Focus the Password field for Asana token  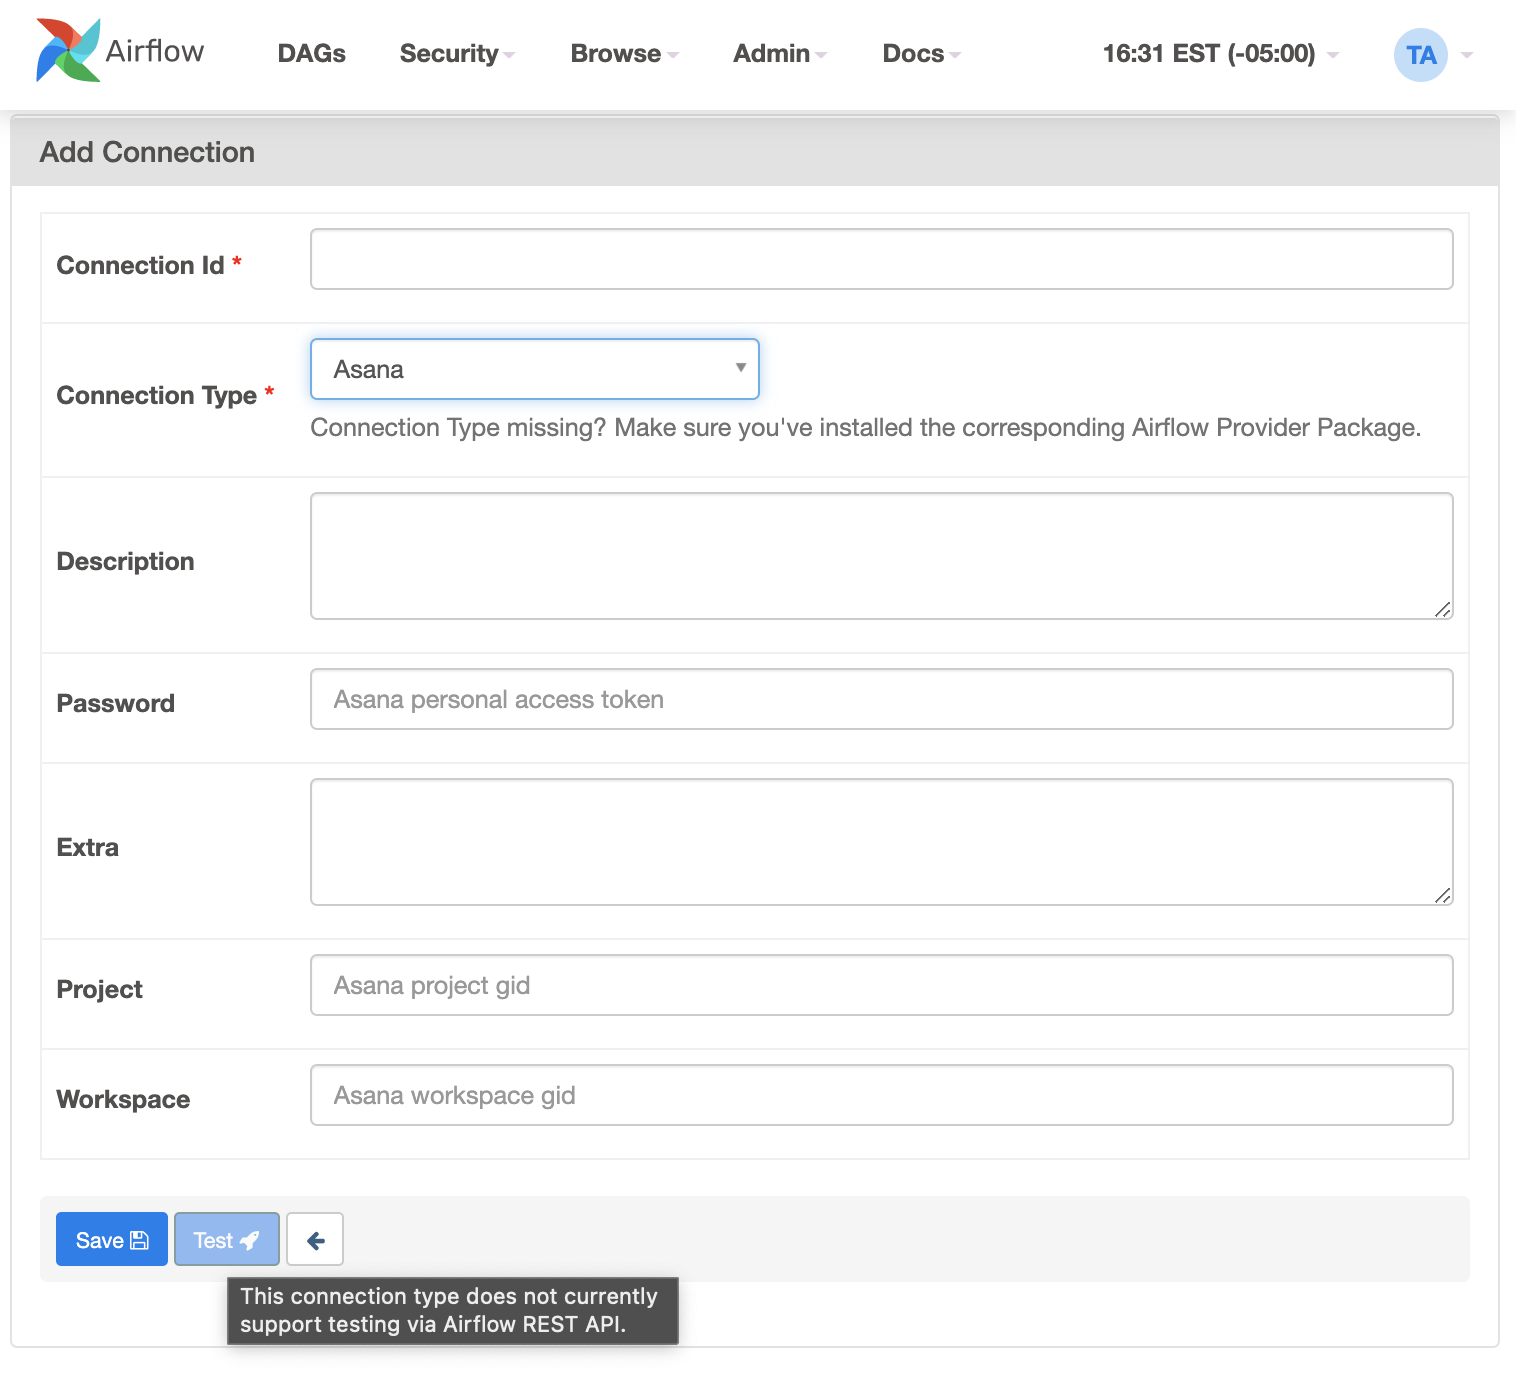click(x=881, y=699)
